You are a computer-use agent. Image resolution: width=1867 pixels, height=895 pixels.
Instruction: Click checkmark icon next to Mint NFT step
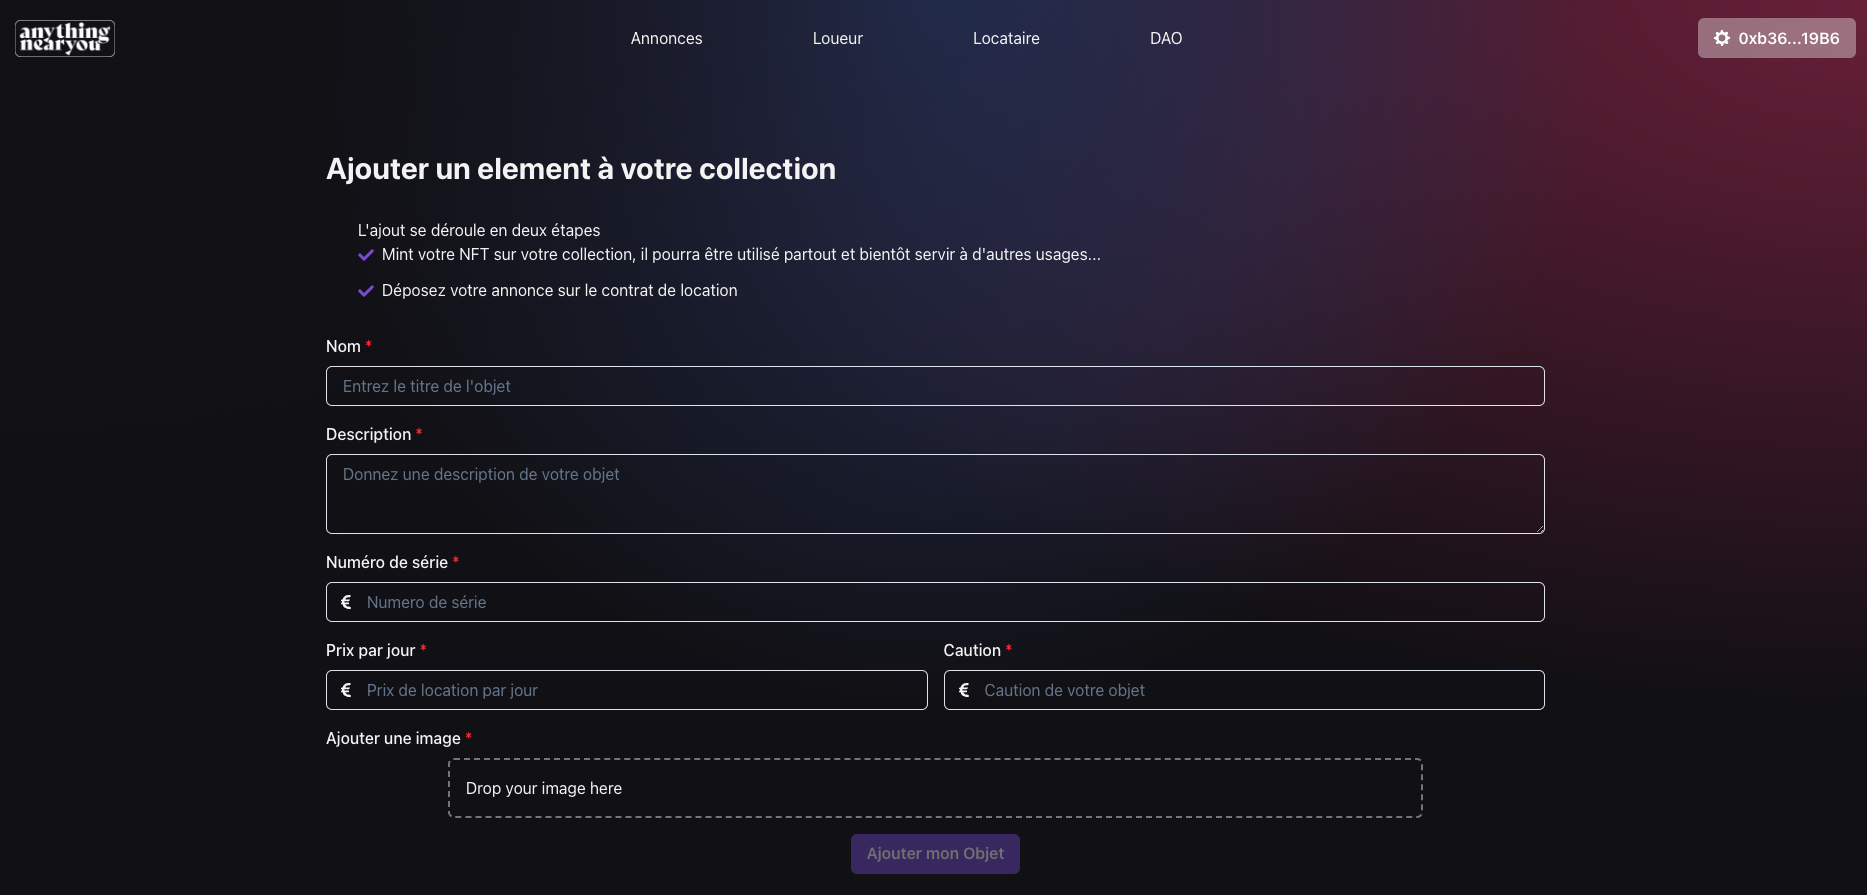366,255
